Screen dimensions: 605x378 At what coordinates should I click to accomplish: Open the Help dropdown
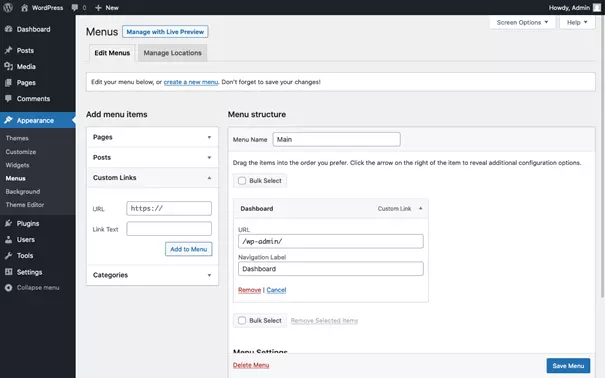point(577,22)
